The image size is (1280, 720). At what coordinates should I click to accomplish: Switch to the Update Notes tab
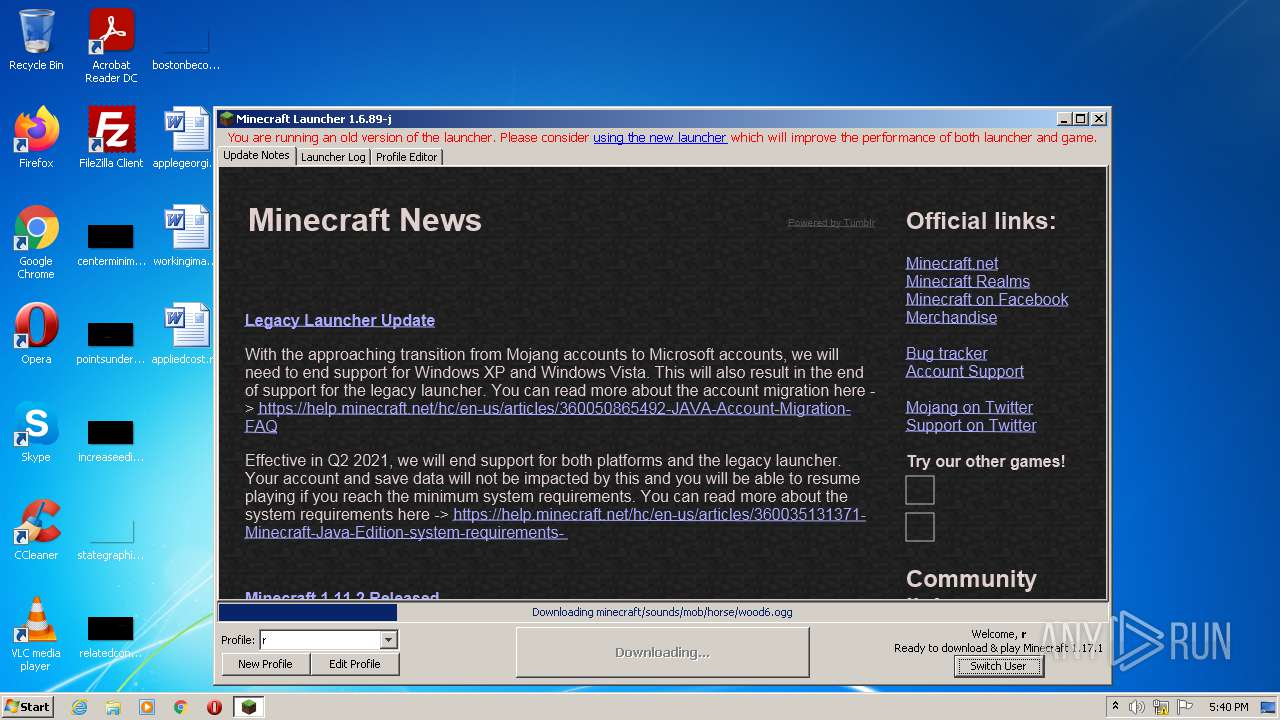[256, 156]
